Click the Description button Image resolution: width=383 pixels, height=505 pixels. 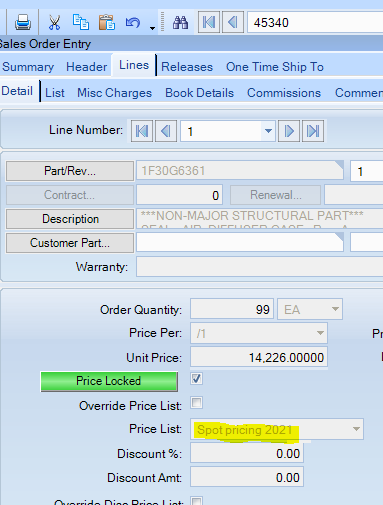(70, 219)
